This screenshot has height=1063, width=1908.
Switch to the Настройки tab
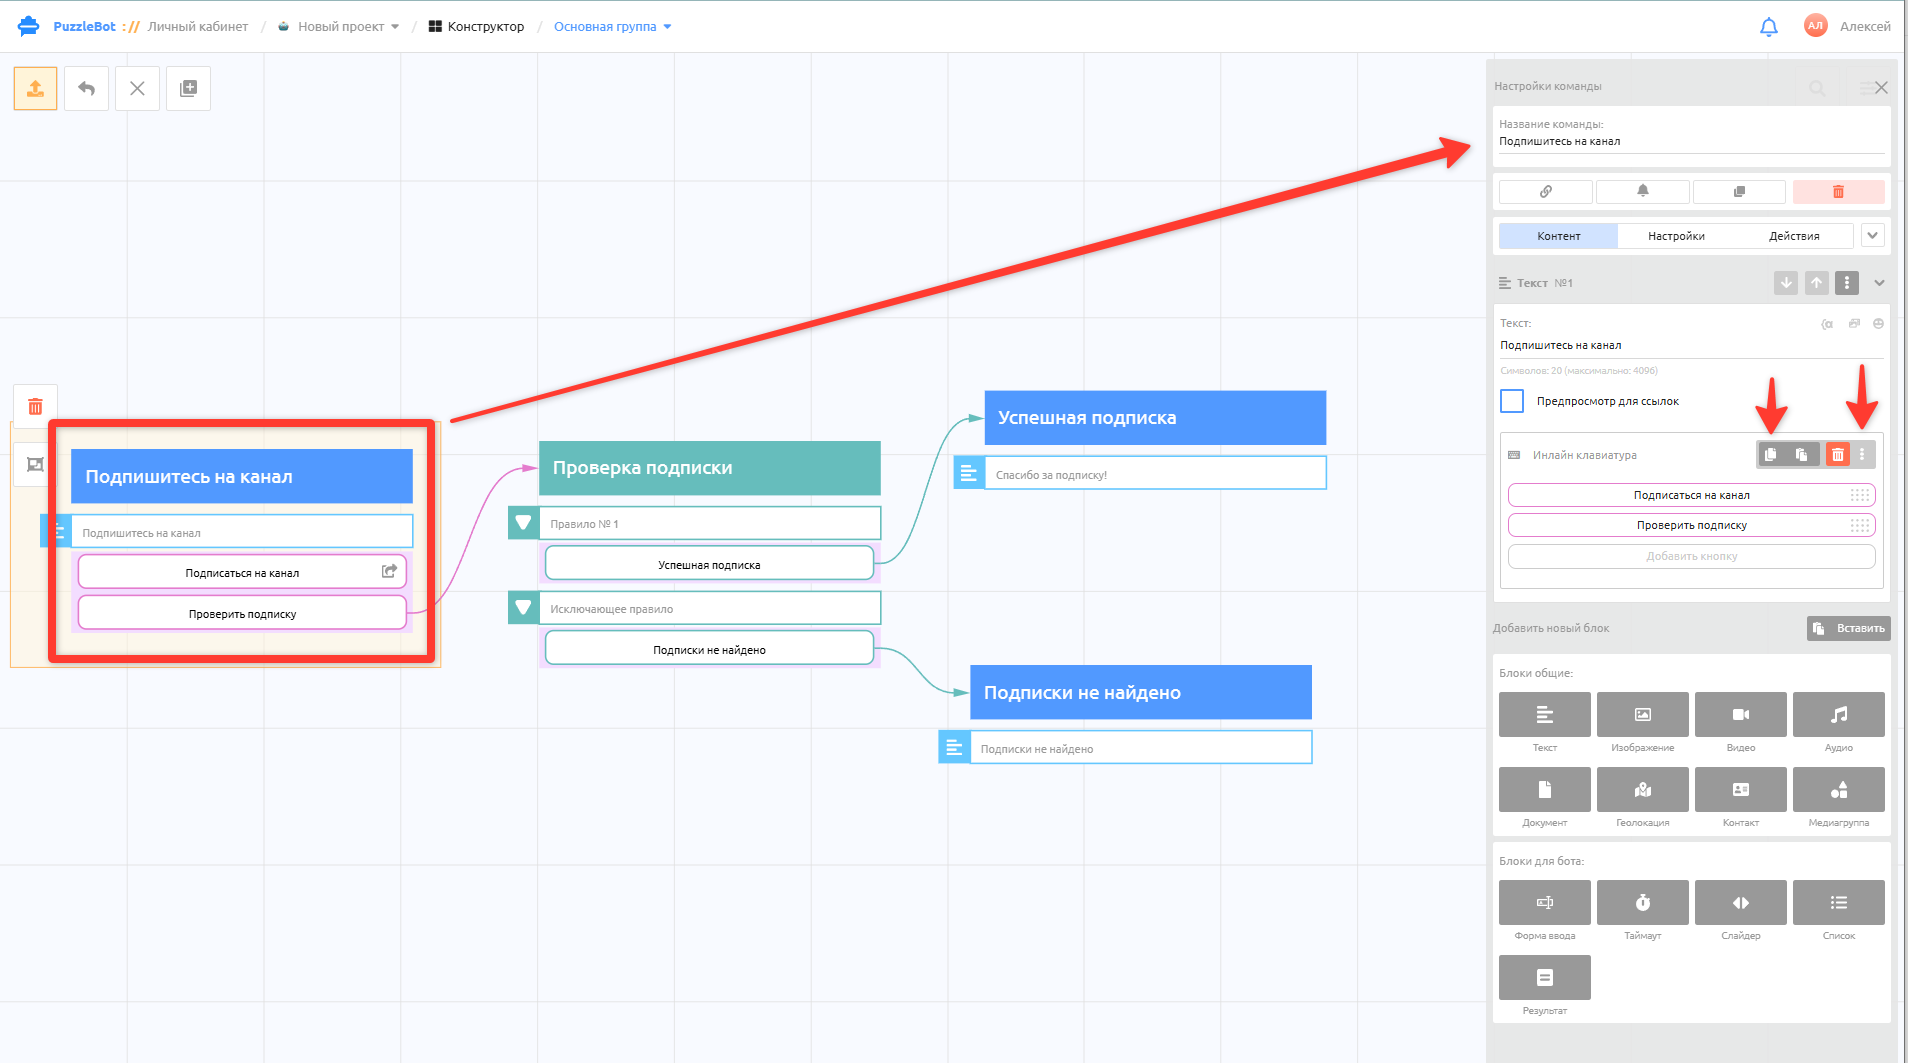(x=1676, y=236)
